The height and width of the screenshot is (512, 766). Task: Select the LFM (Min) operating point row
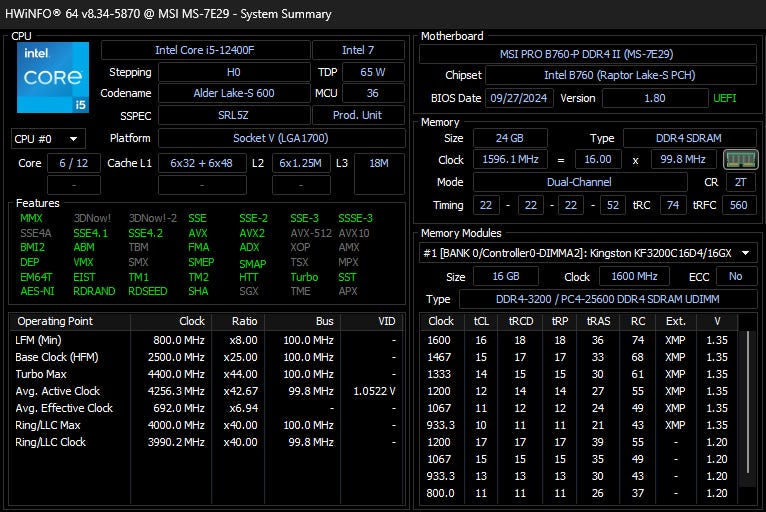207,340
